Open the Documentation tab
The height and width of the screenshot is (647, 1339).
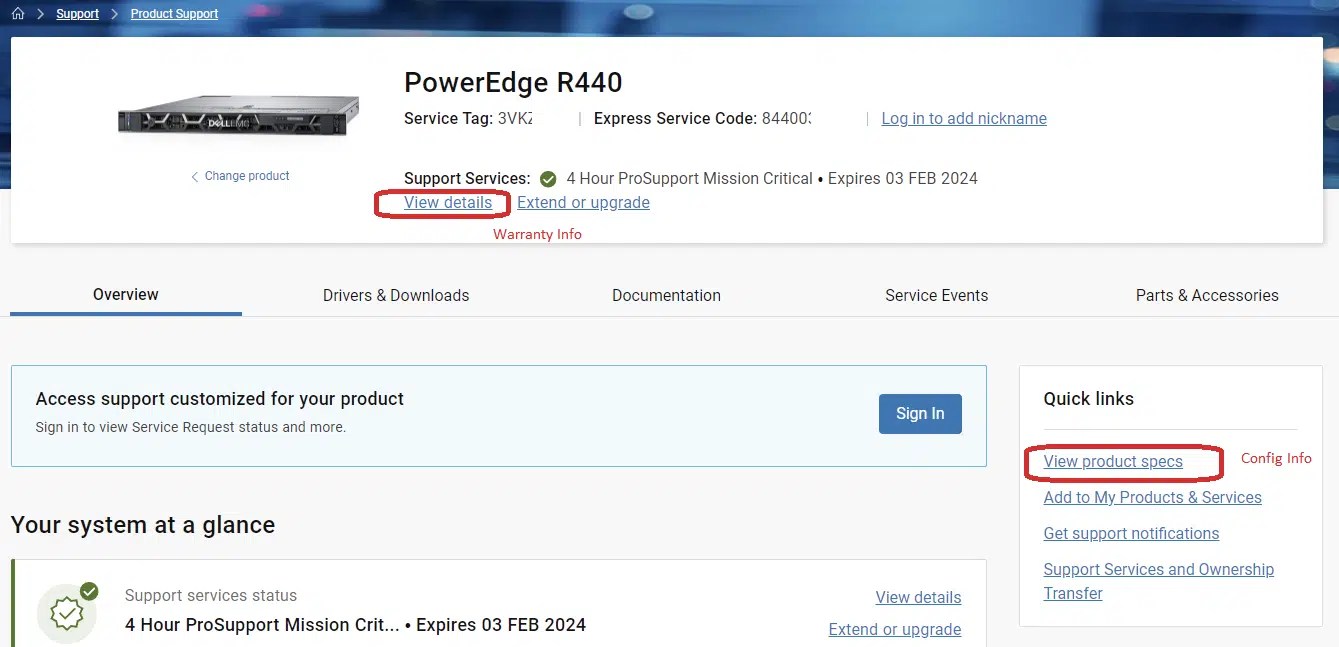pyautogui.click(x=666, y=295)
